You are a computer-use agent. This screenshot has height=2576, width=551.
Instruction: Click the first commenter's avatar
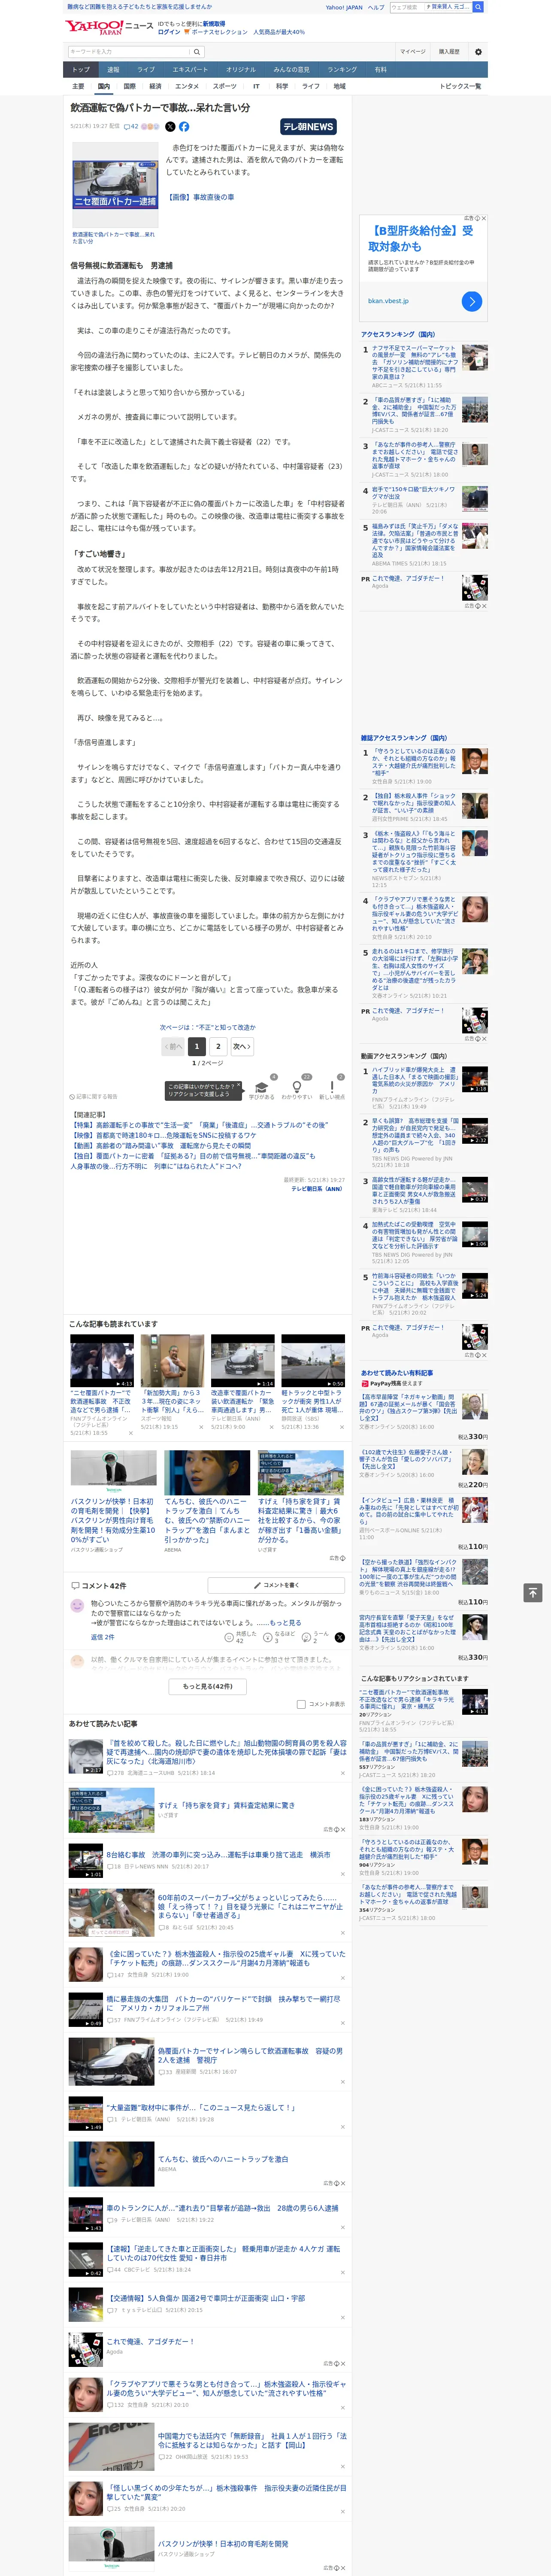click(77, 1606)
